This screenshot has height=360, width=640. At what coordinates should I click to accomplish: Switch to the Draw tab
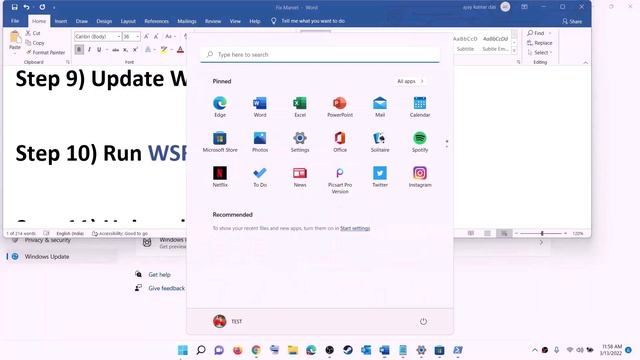[82, 21]
